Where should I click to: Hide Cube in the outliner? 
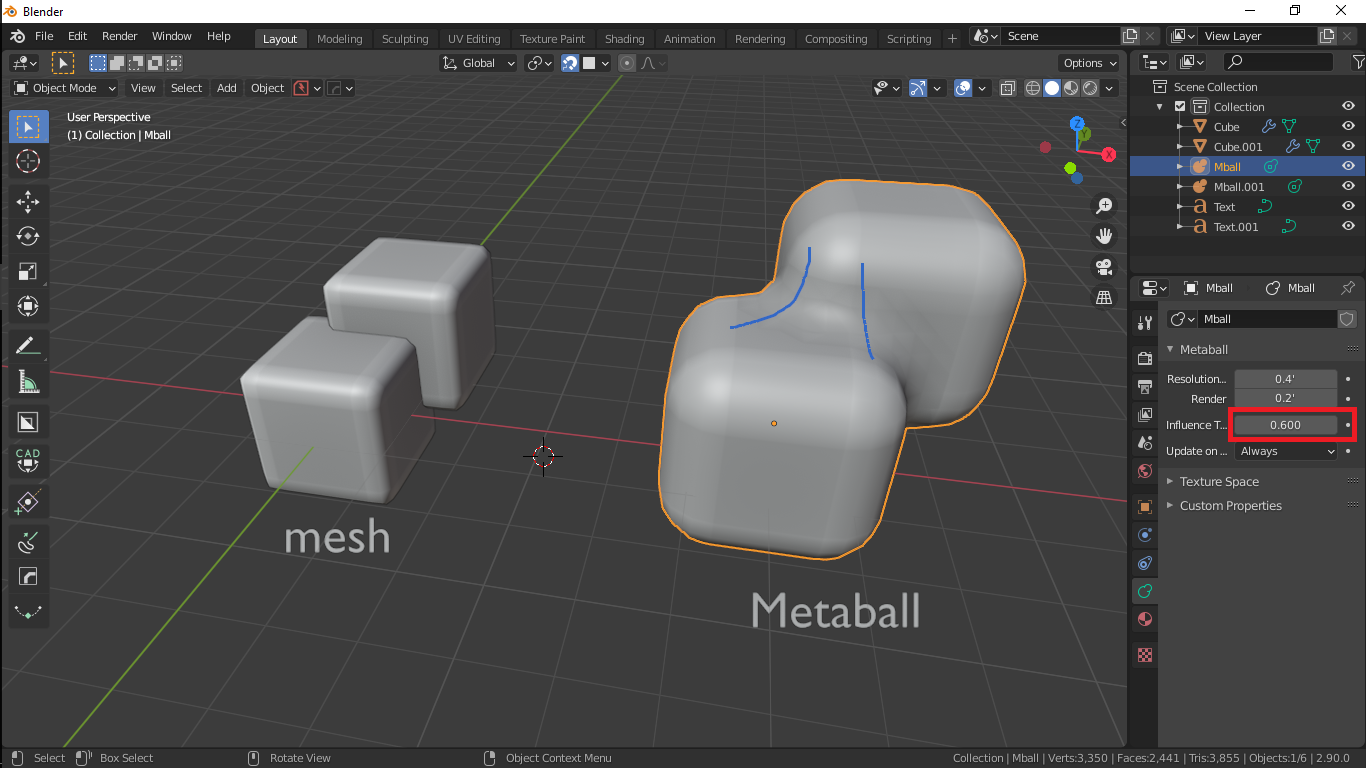(x=1348, y=127)
